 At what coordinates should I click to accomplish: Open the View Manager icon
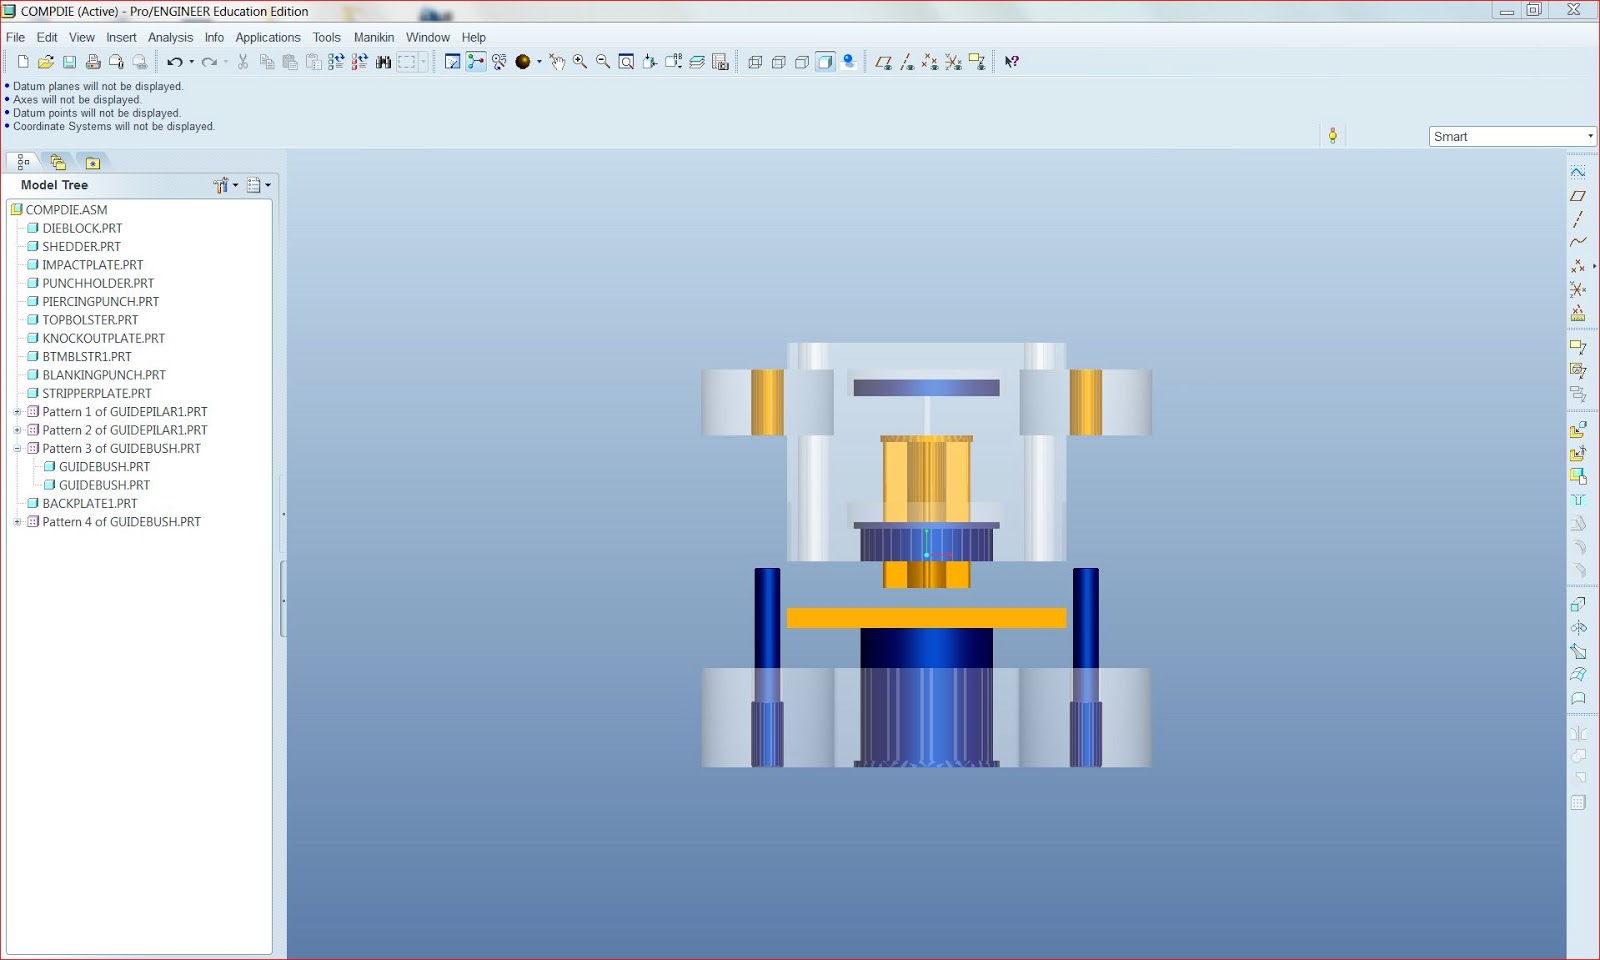tap(720, 61)
